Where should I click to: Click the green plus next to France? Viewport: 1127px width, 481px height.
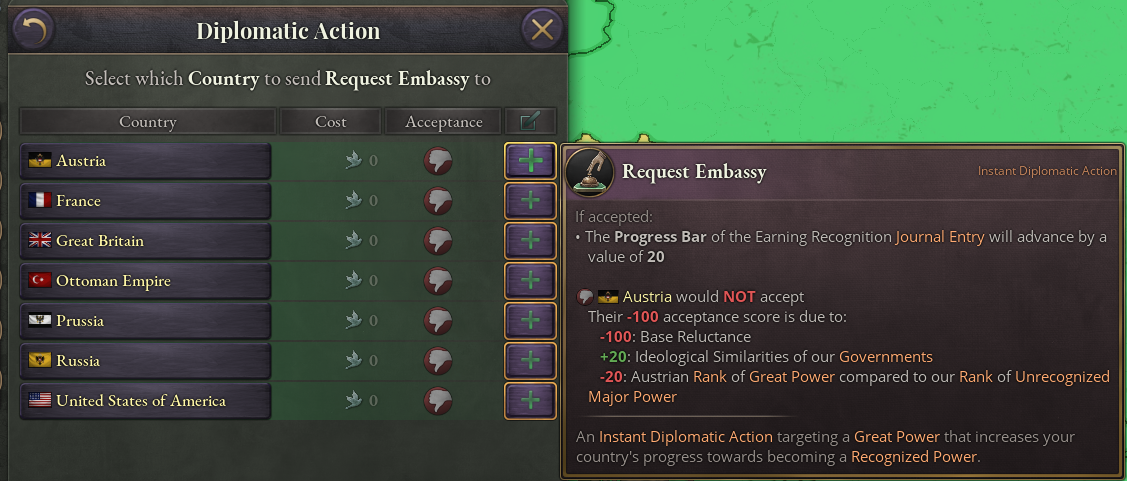click(x=530, y=201)
